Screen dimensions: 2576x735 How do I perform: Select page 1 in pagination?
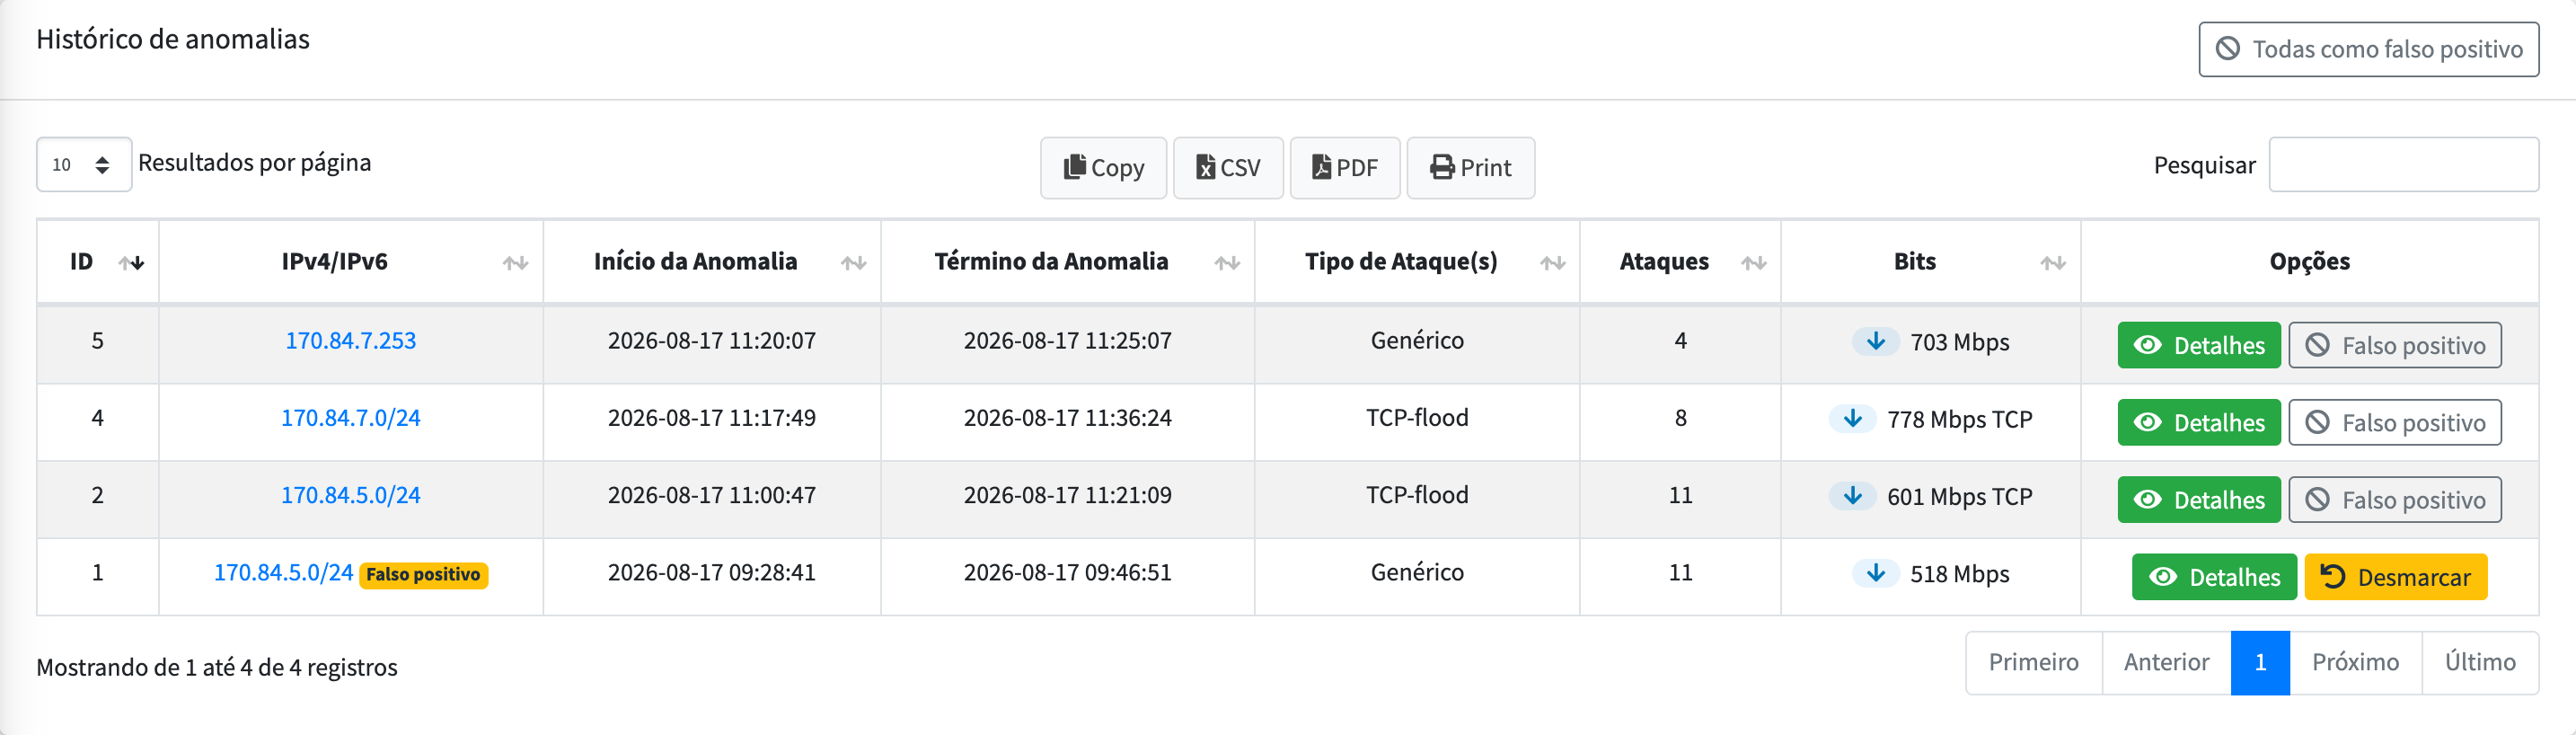[2260, 662]
